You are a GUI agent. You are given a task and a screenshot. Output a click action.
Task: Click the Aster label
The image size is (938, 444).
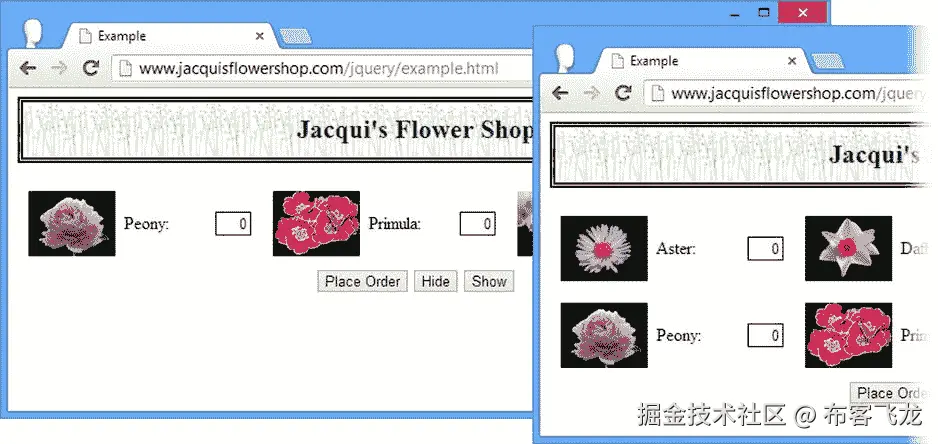click(676, 249)
